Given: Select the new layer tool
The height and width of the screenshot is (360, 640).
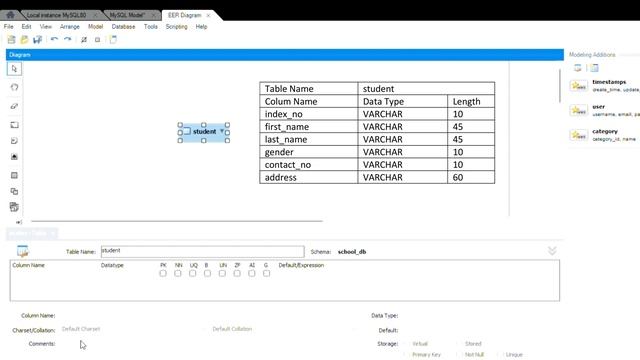Looking at the screenshot, I should tap(14, 125).
